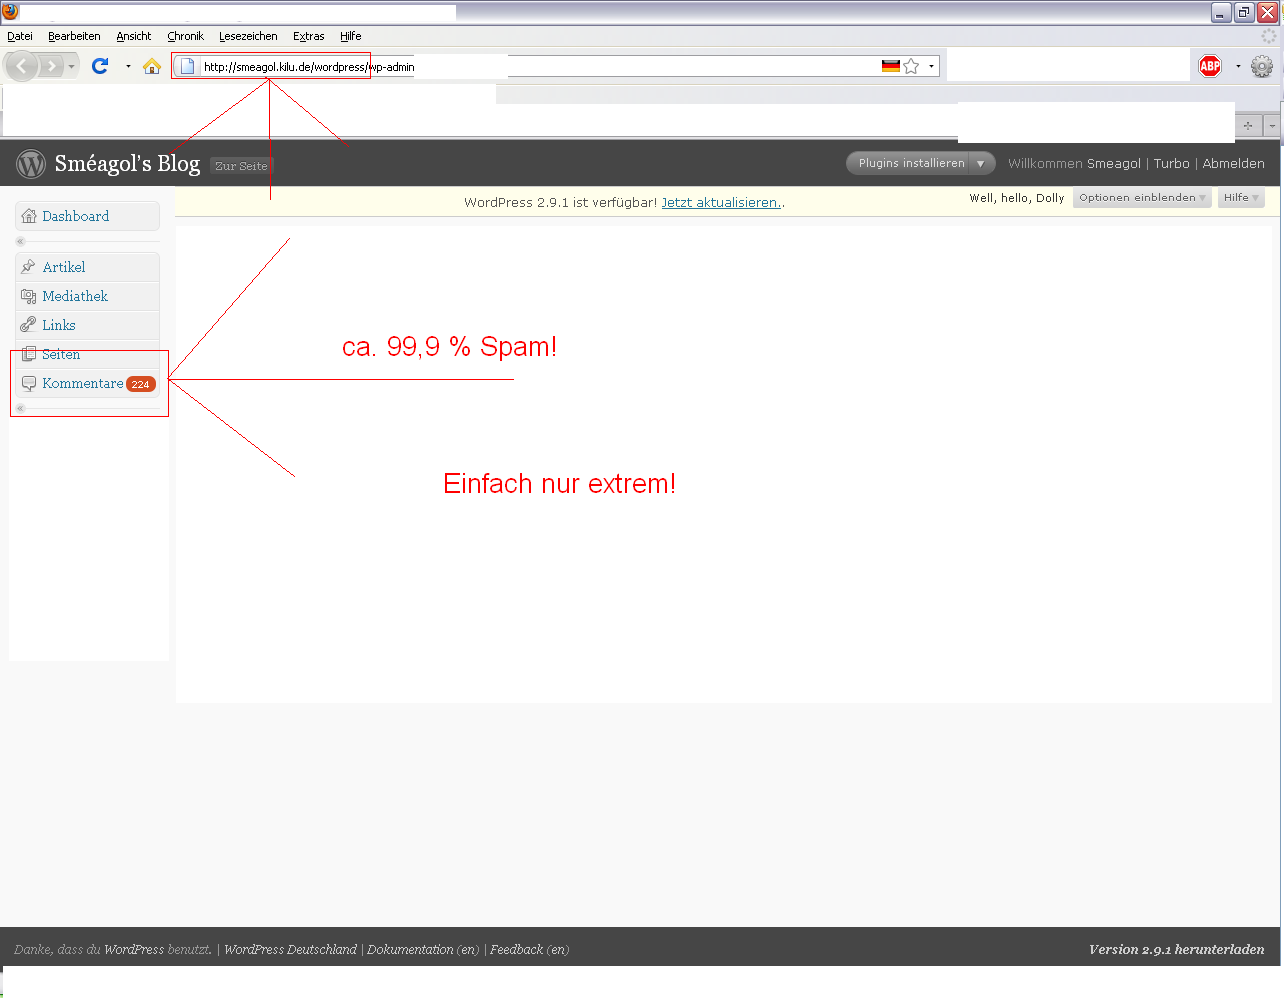Open the Lesezeichen menu
The image size is (1284, 998).
click(248, 36)
